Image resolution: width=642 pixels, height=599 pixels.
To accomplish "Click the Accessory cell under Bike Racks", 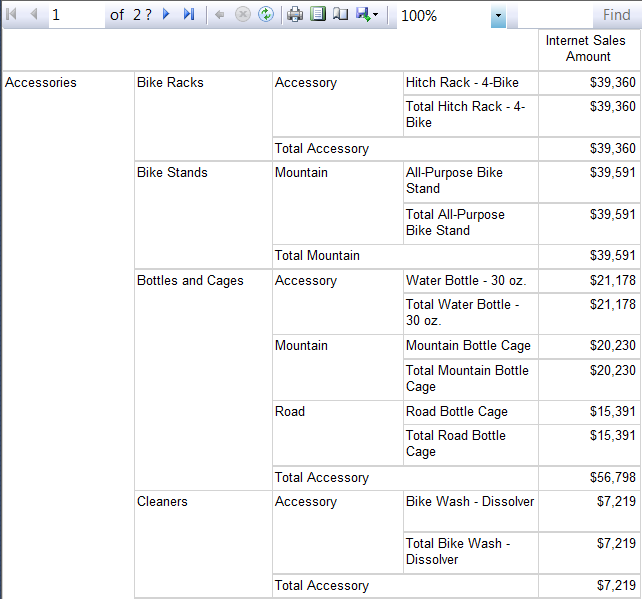I will point(338,104).
